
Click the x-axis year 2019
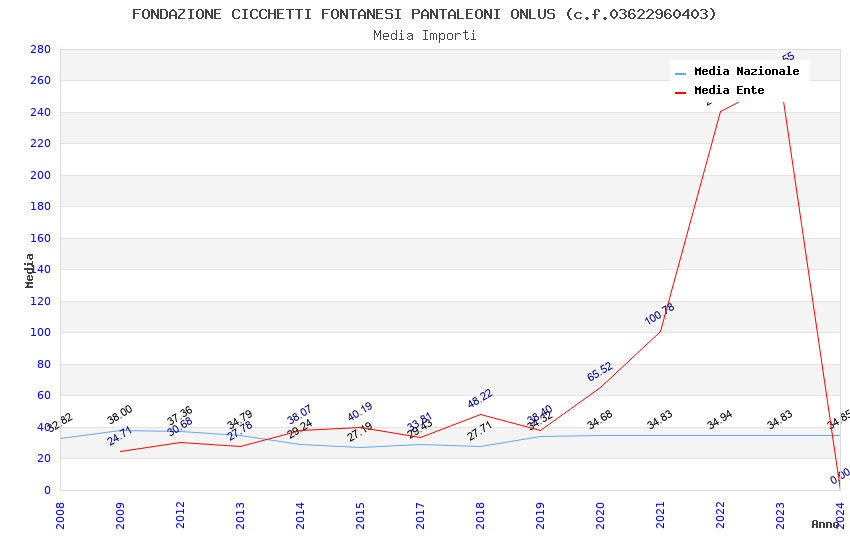540,515
